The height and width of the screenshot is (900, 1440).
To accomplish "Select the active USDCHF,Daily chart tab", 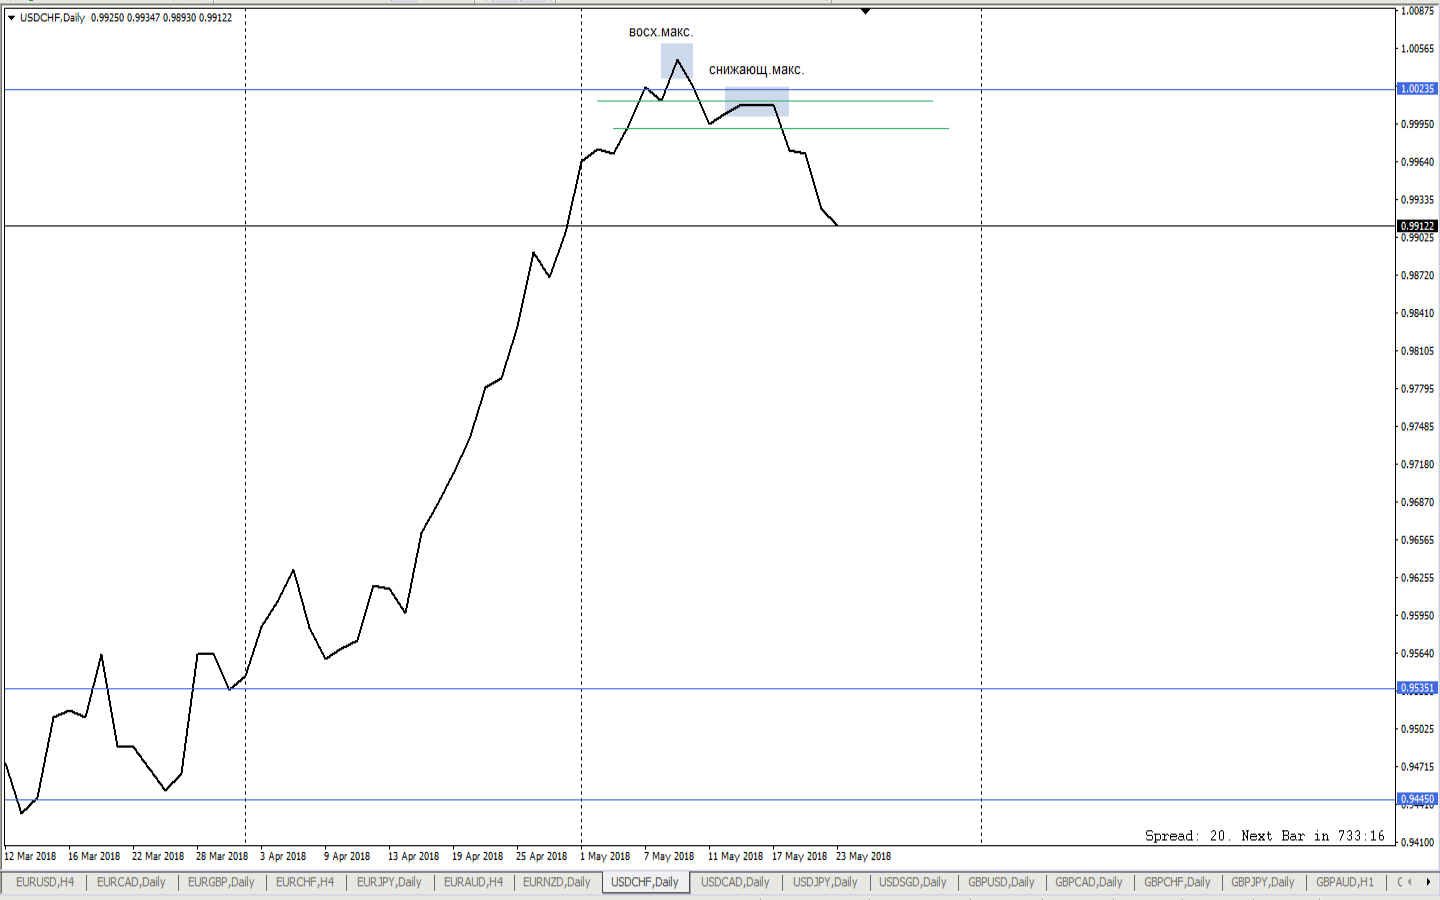I will click(645, 882).
